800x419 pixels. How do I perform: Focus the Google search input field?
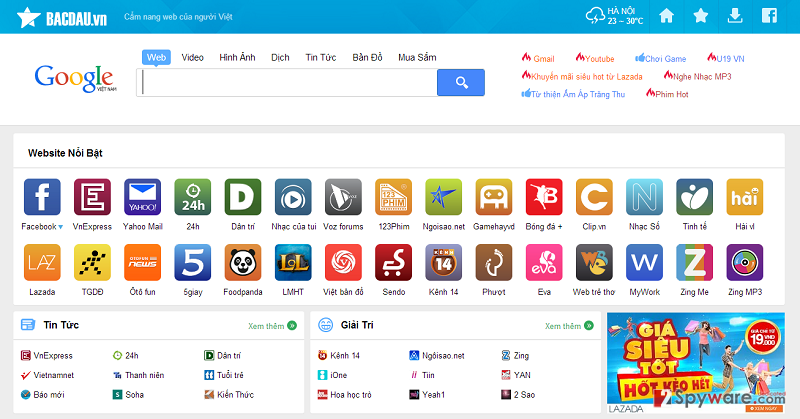[287, 82]
